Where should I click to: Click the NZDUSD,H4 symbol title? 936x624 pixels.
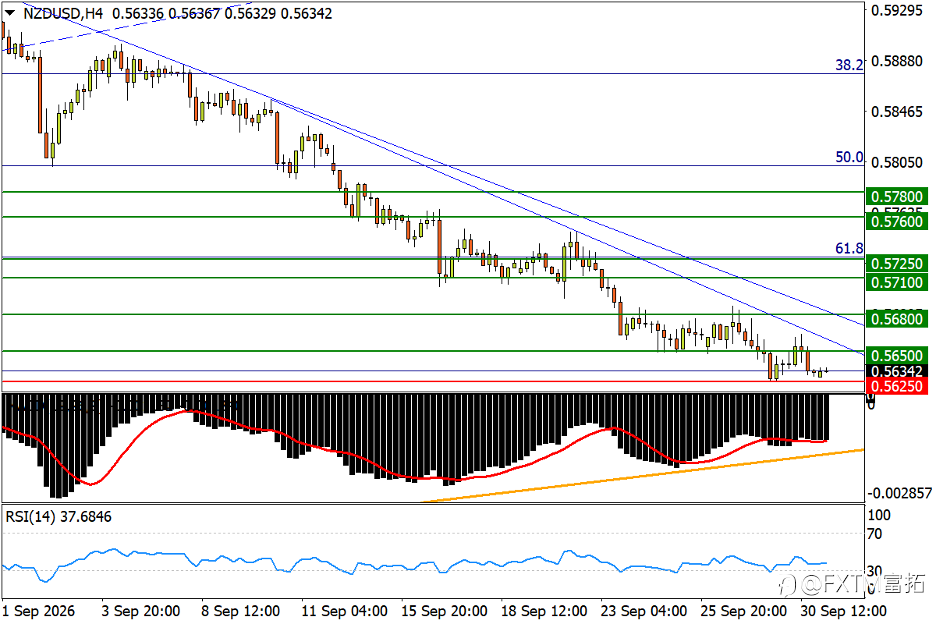[x=63, y=14]
